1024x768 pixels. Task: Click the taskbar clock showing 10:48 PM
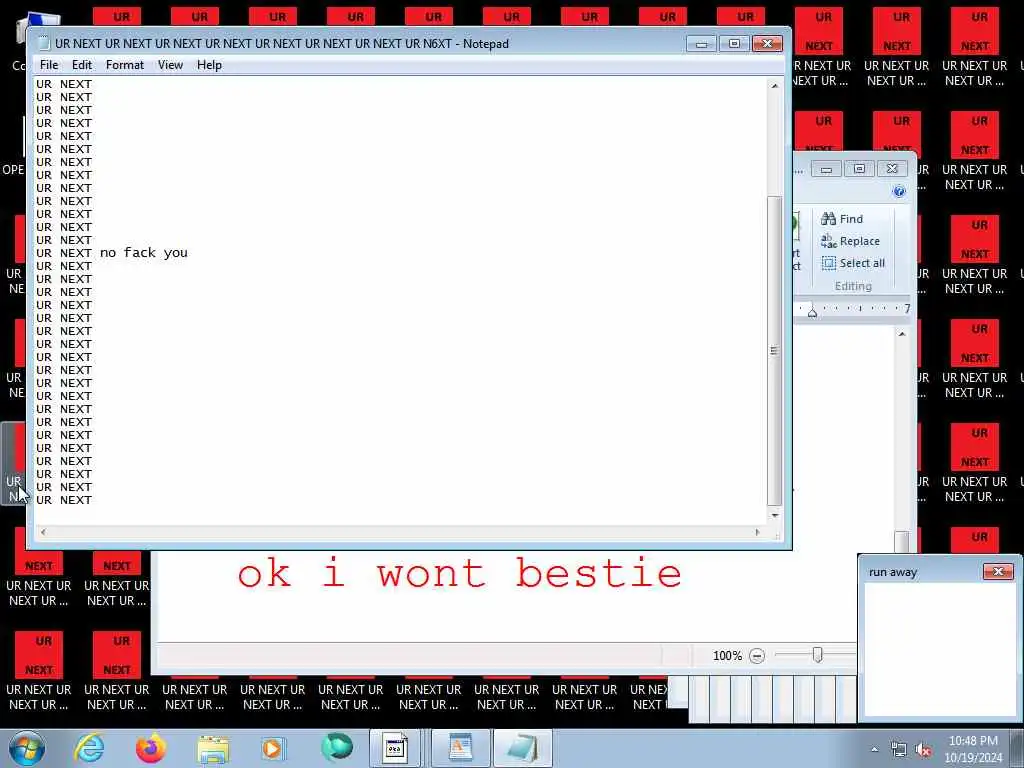[x=973, y=749]
